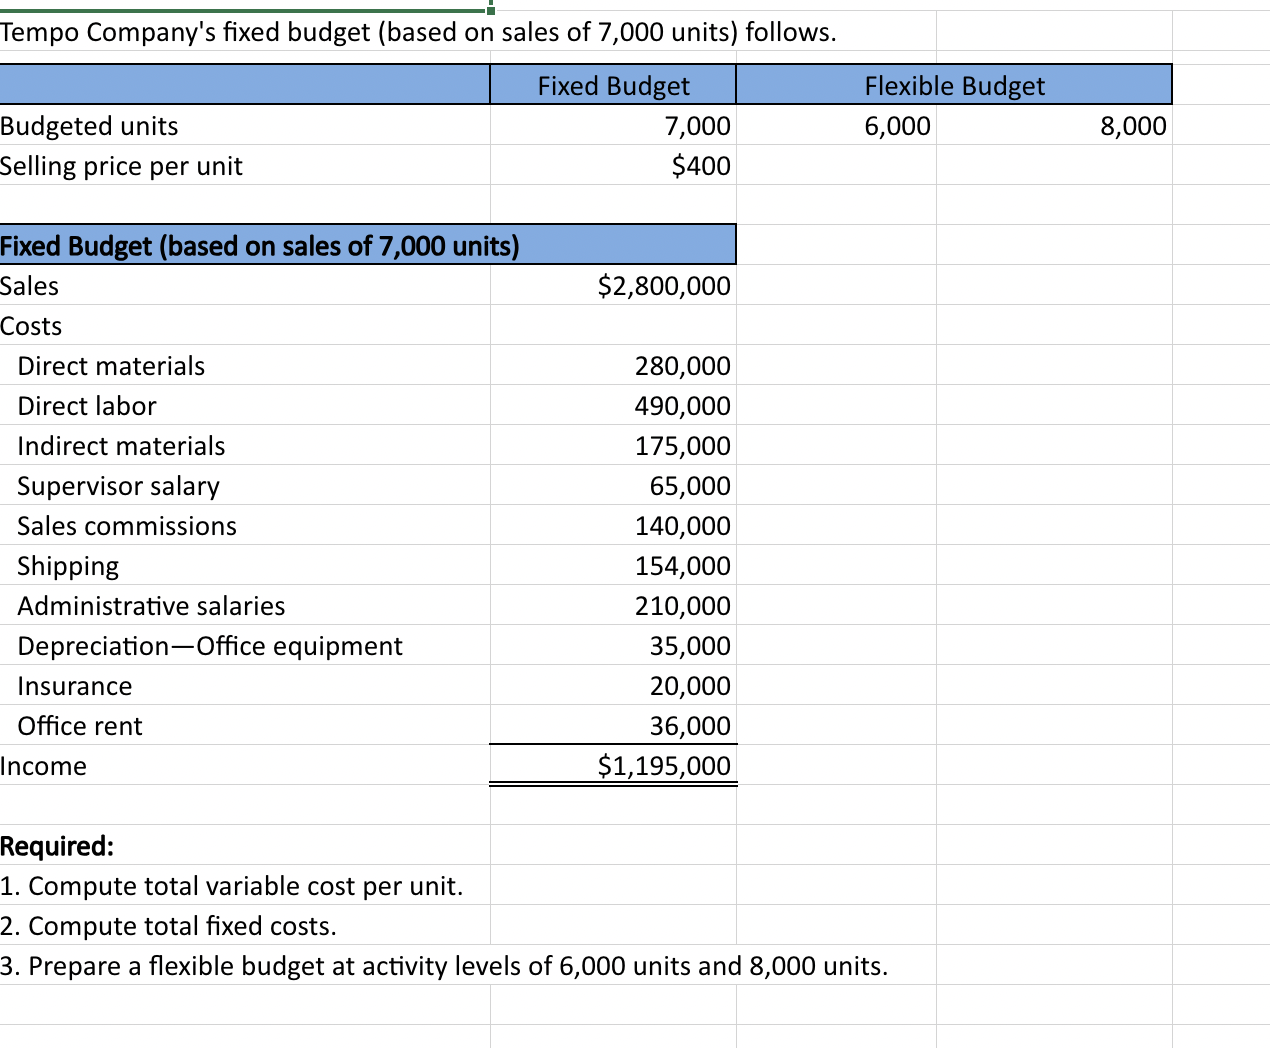
Task: Select the flexible budget 6,000 units cell
Action: pyautogui.click(x=836, y=126)
